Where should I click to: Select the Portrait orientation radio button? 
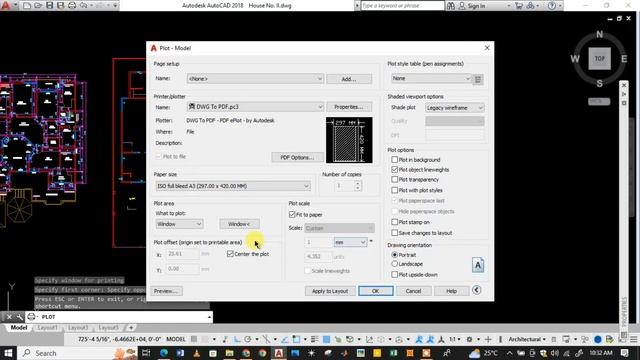click(395, 255)
